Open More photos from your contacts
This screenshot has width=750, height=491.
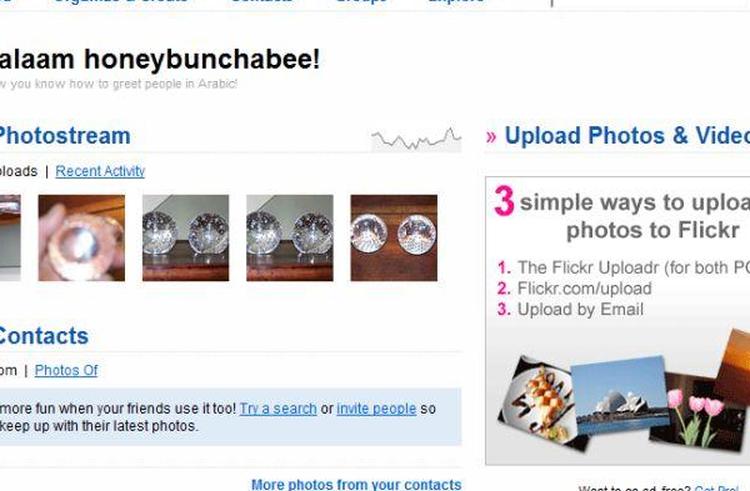pos(356,484)
